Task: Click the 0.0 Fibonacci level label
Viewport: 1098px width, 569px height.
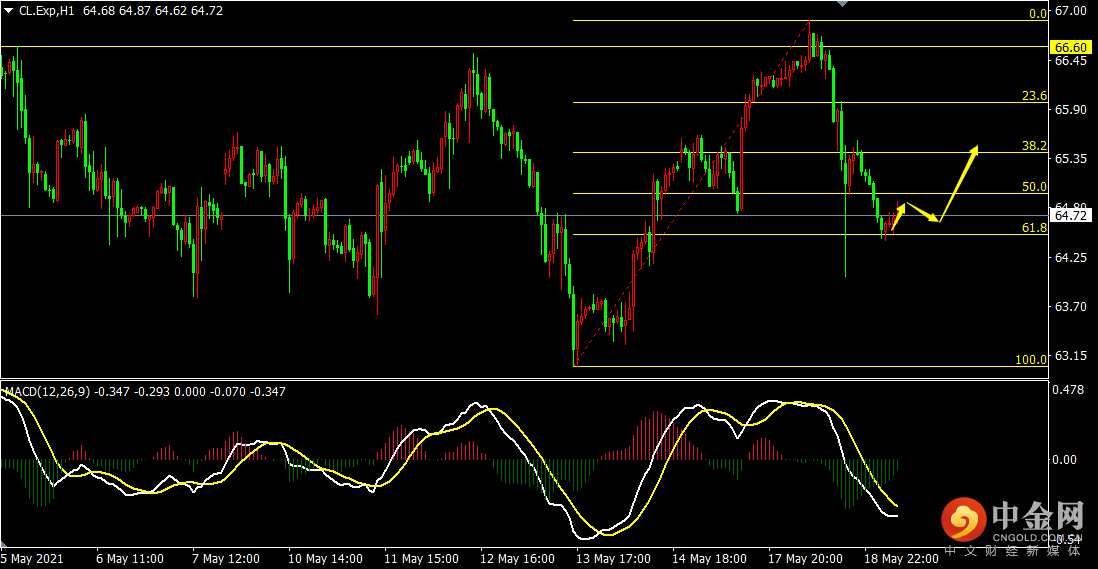Action: point(1038,13)
